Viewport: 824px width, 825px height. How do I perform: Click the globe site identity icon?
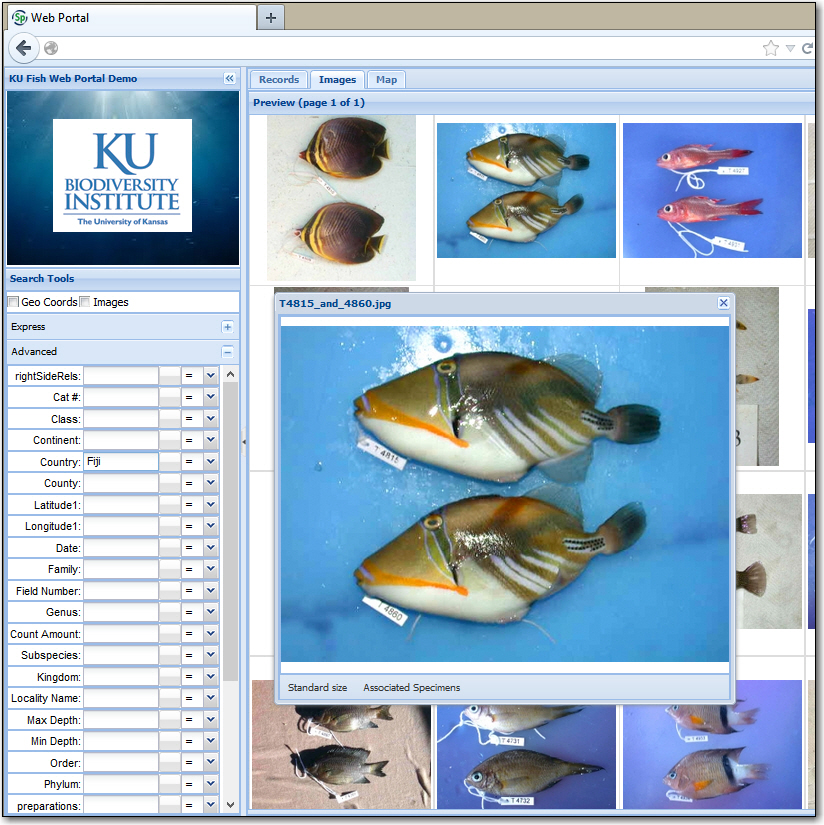pyautogui.click(x=51, y=48)
